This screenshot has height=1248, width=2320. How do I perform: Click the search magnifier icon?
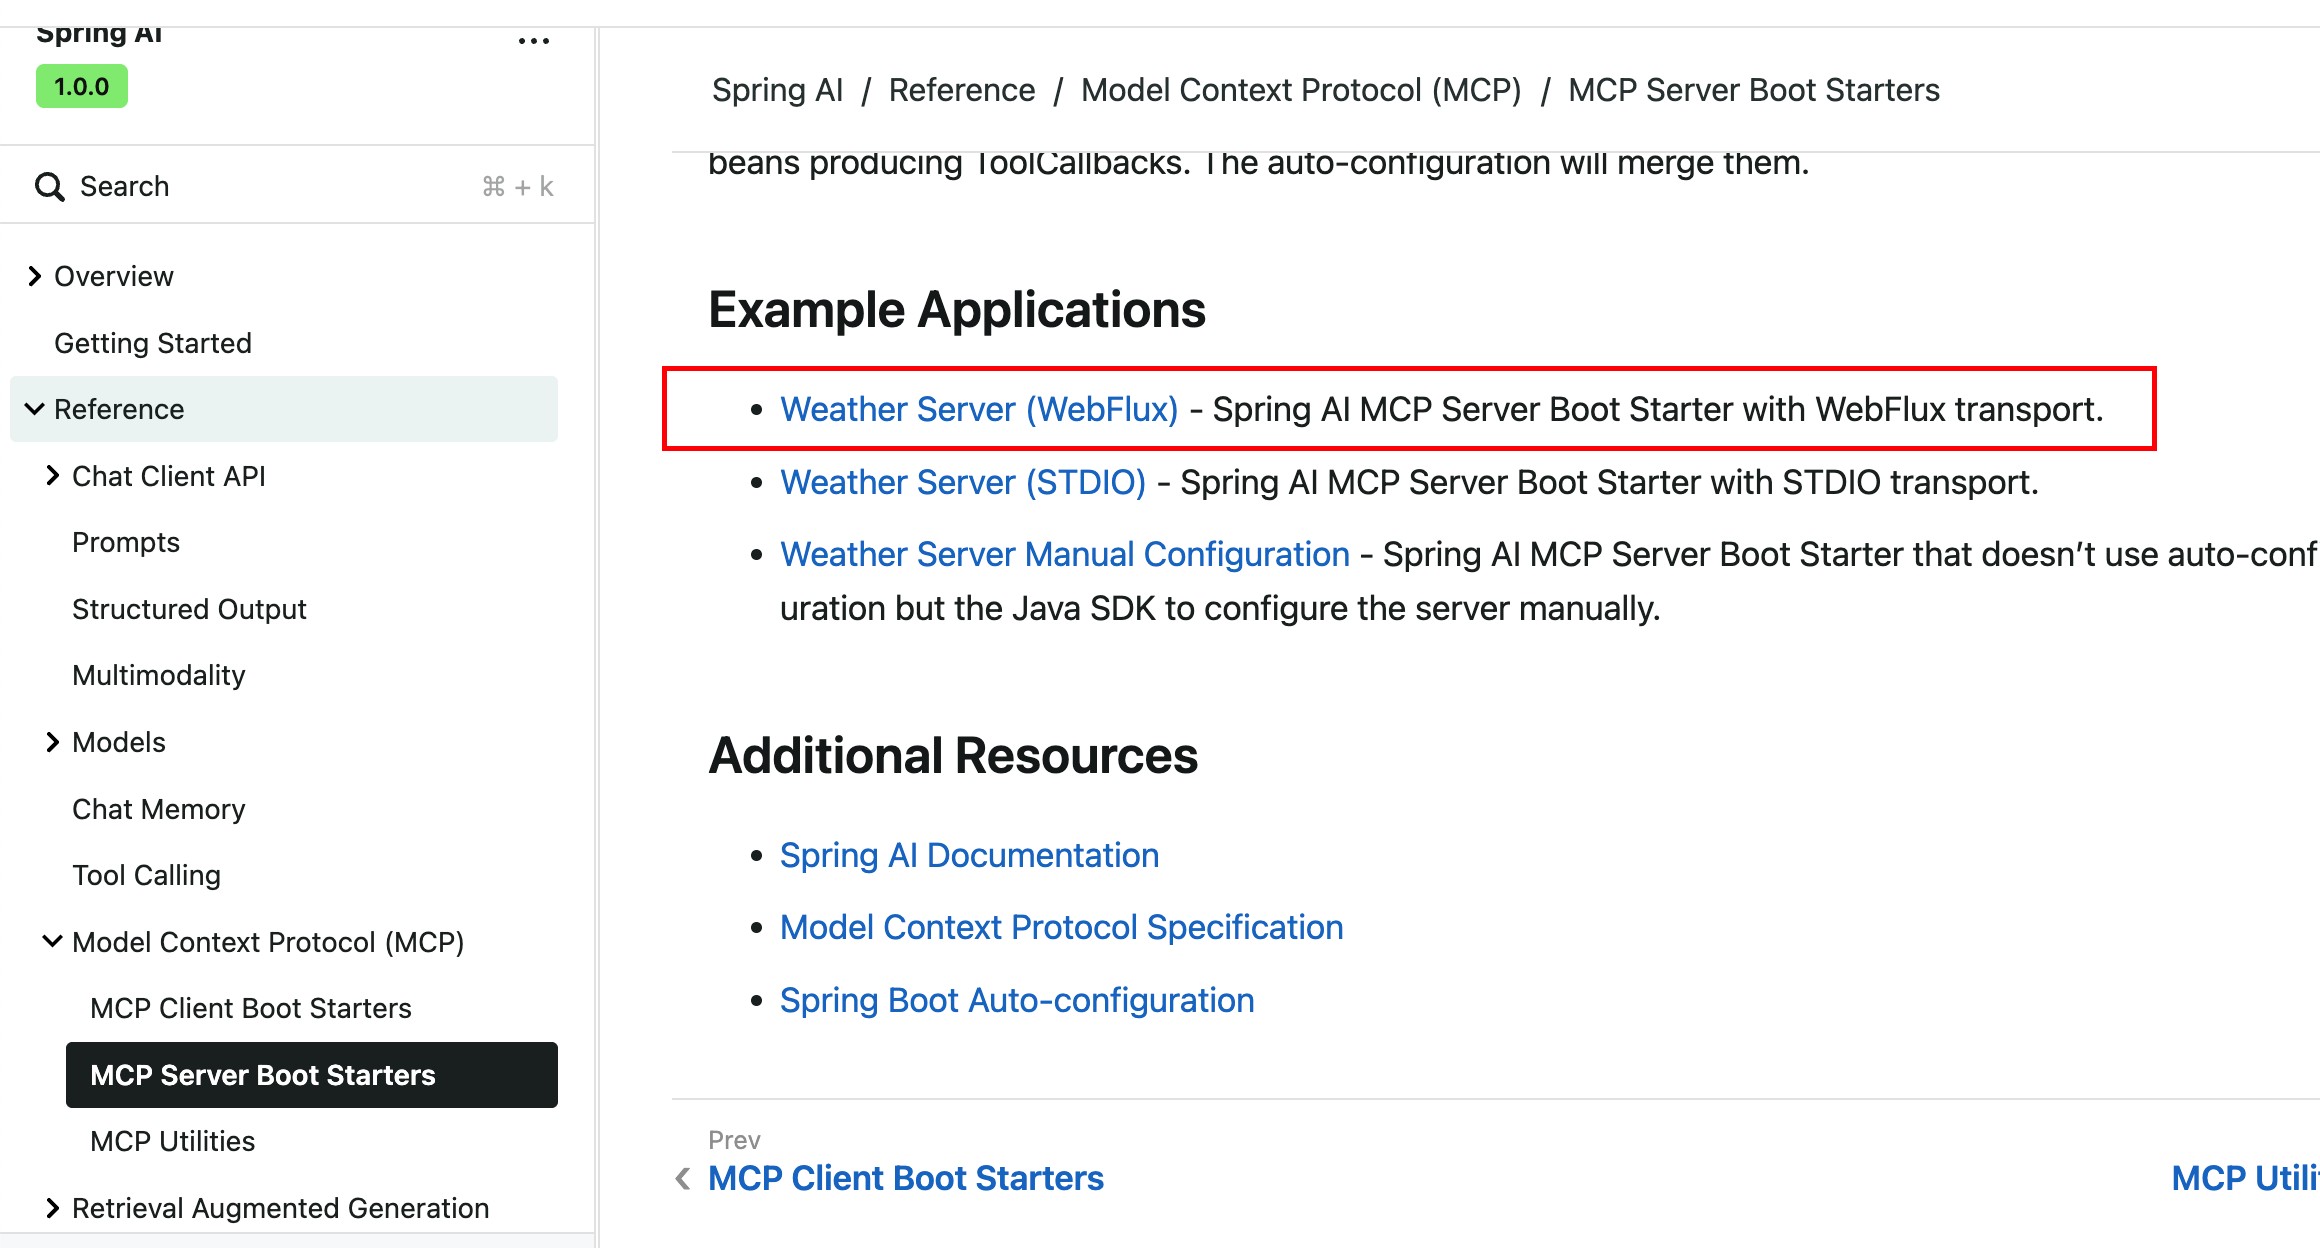coord(49,187)
